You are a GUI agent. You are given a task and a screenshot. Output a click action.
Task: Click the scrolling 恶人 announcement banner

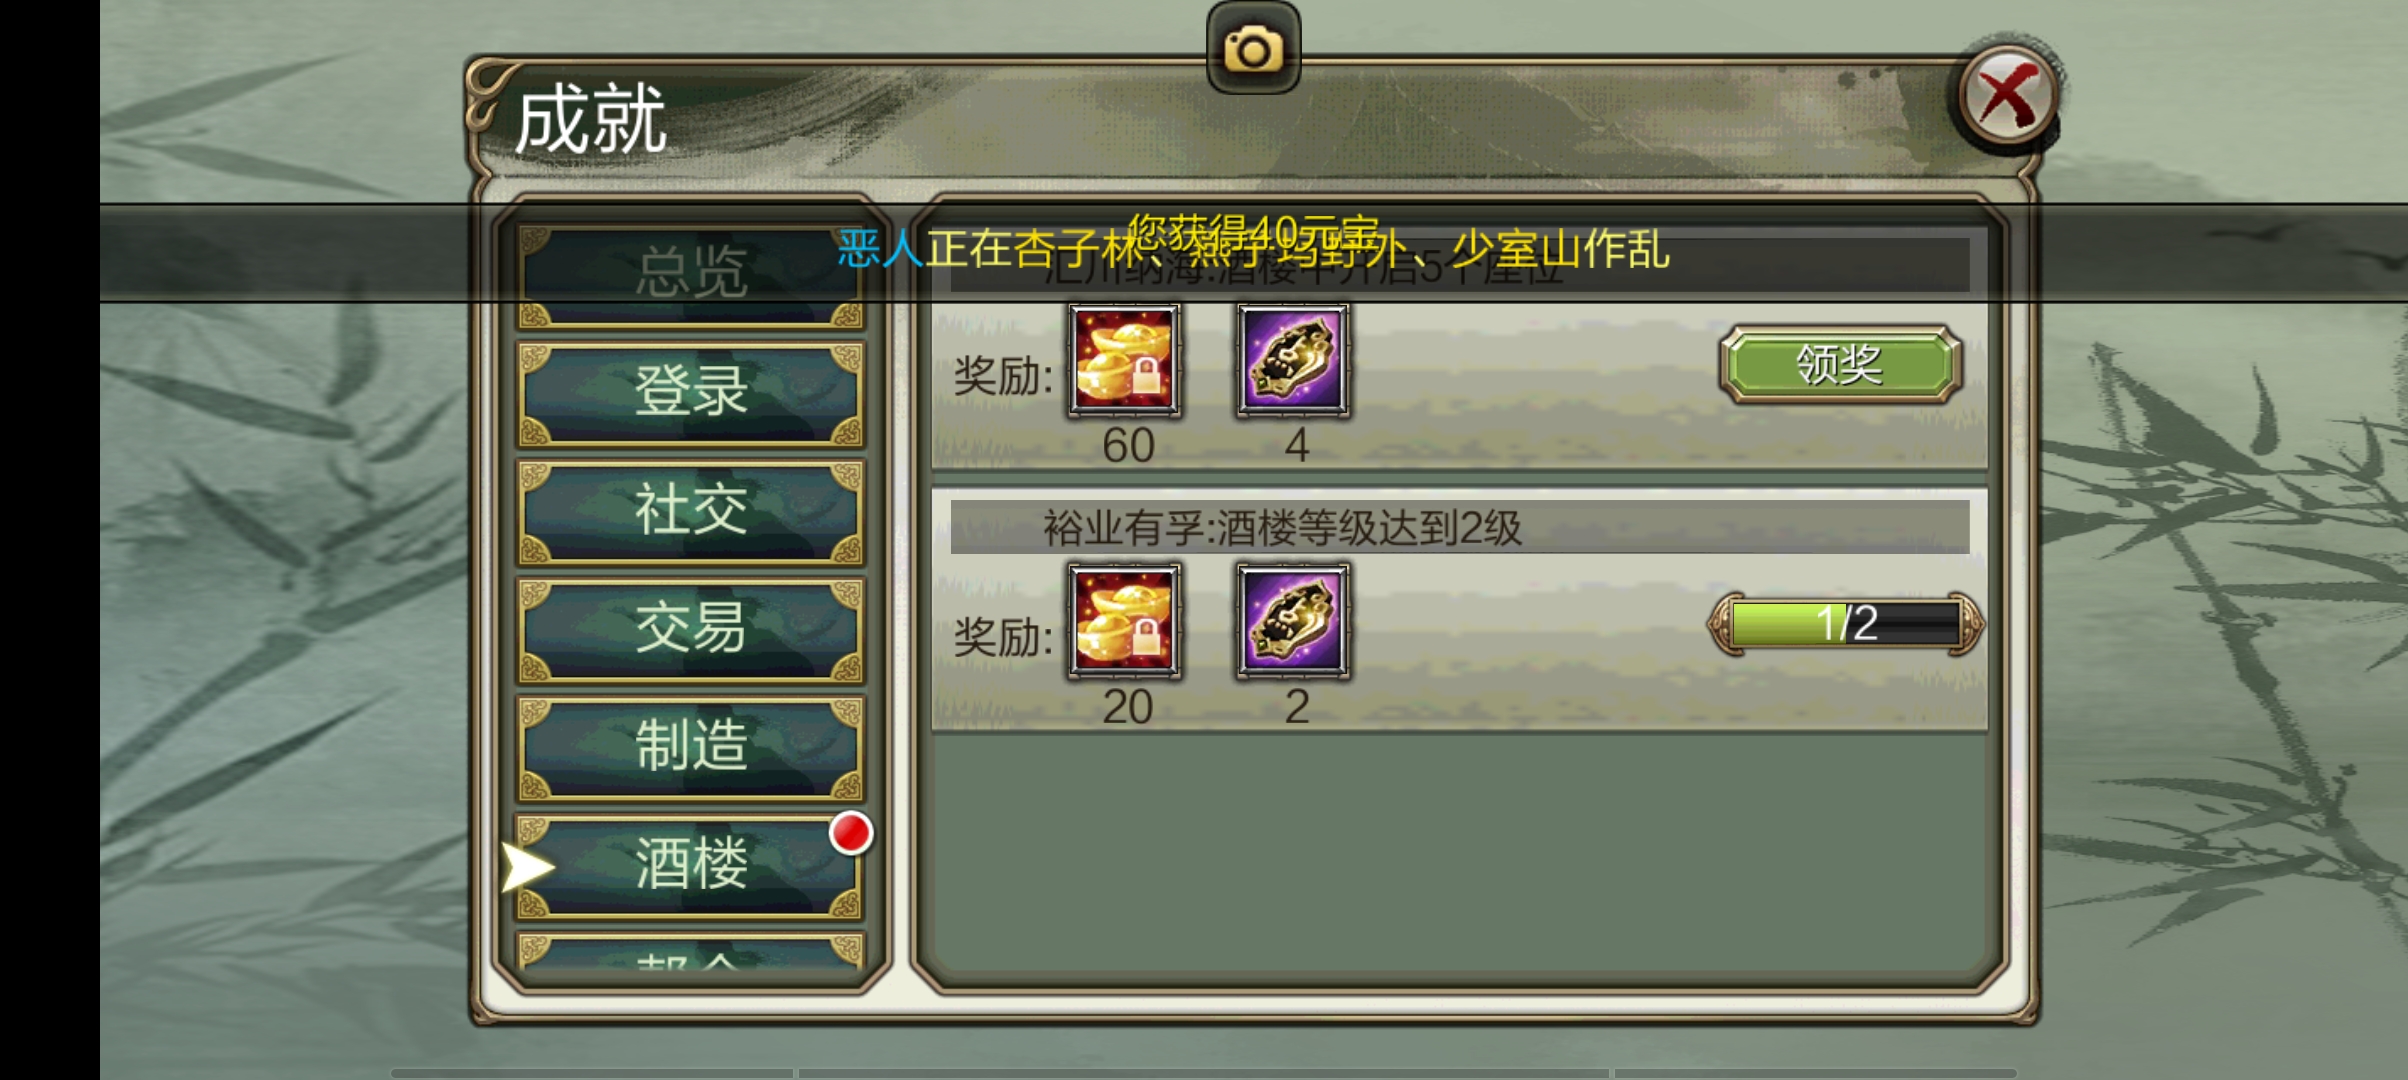pos(1253,250)
